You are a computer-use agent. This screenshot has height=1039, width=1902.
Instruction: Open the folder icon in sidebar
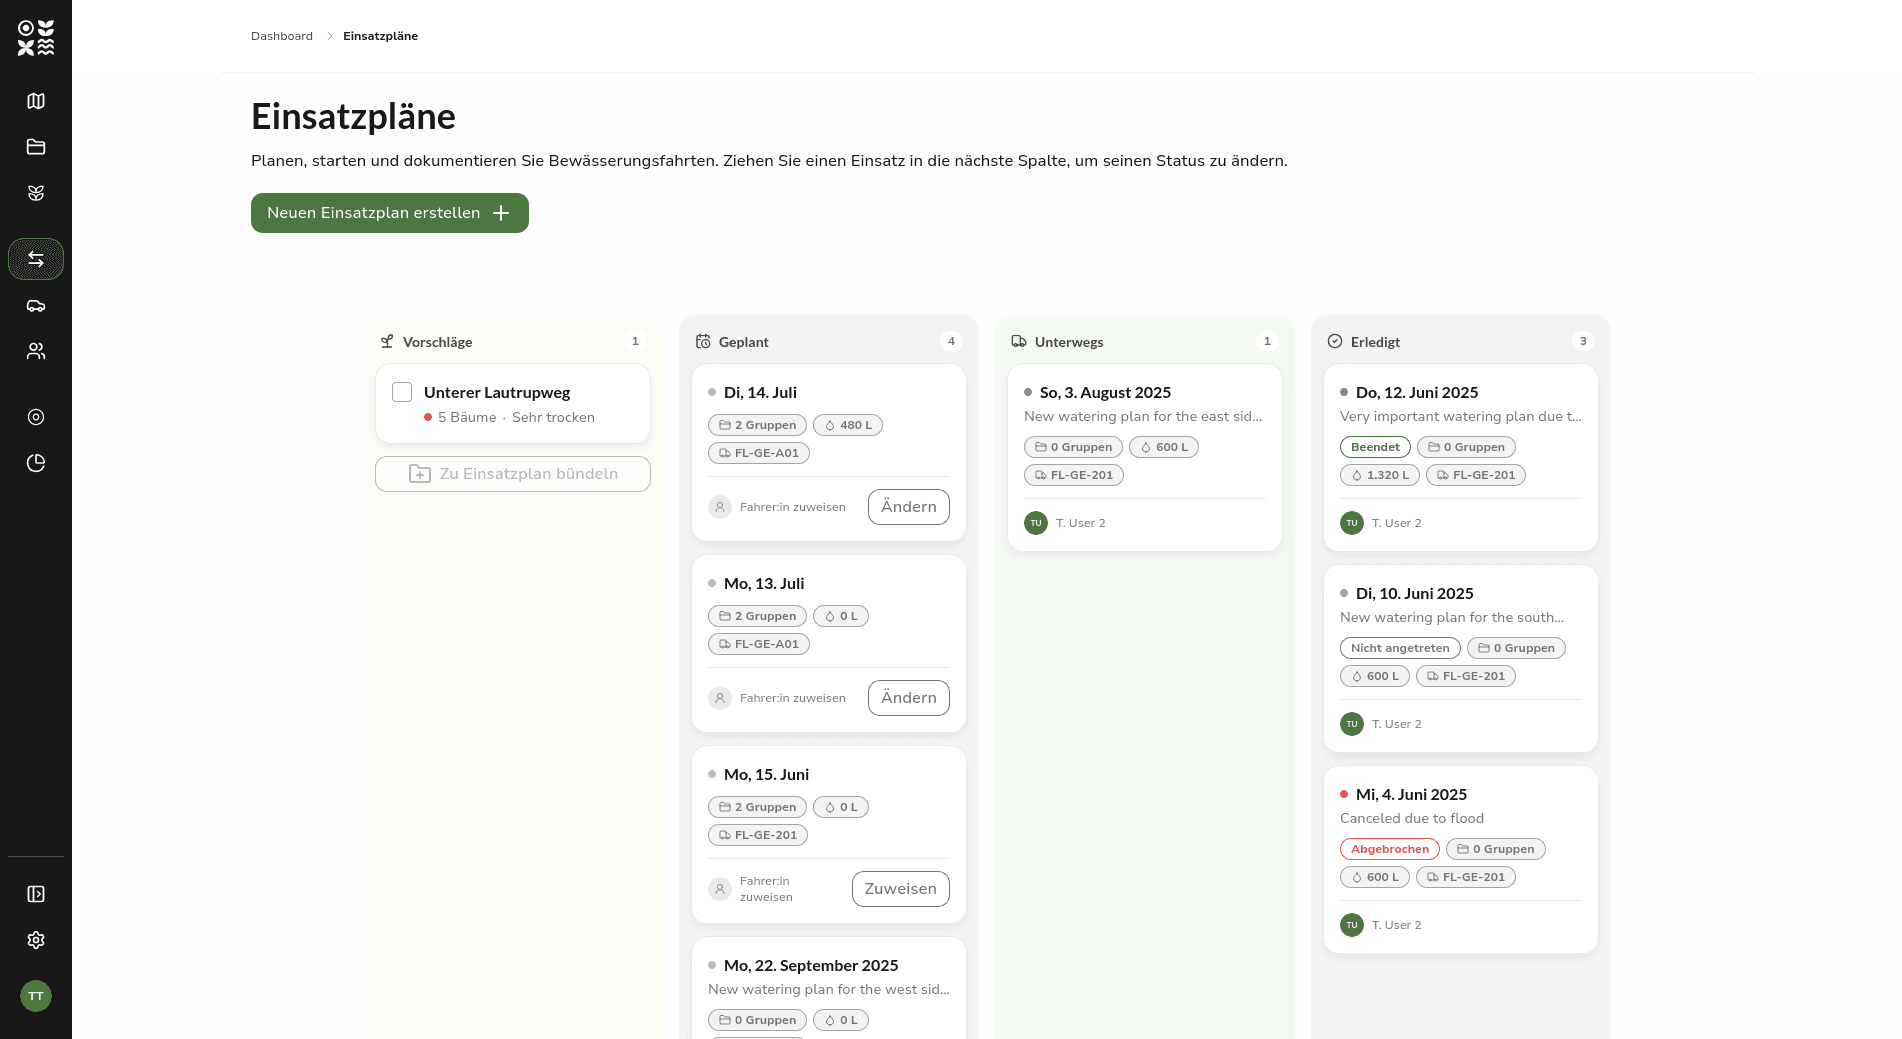click(36, 147)
